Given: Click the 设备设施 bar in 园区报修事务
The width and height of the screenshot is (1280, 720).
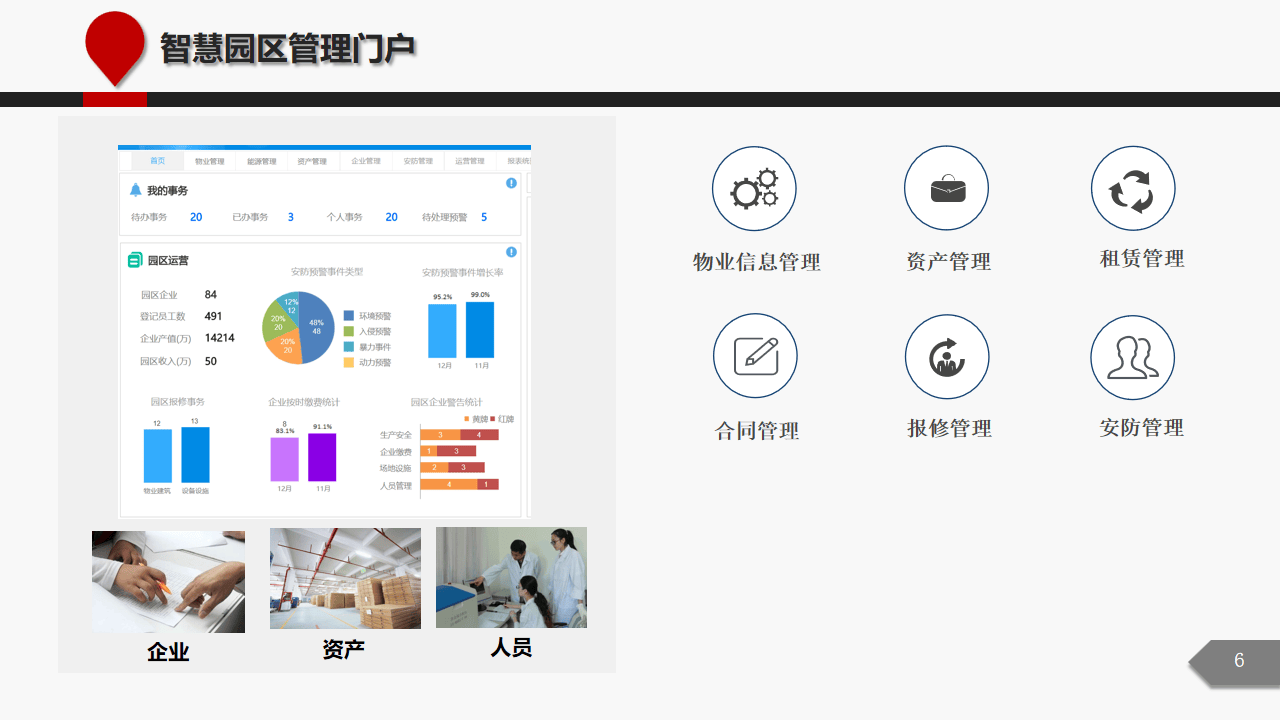Looking at the screenshot, I should (195, 455).
